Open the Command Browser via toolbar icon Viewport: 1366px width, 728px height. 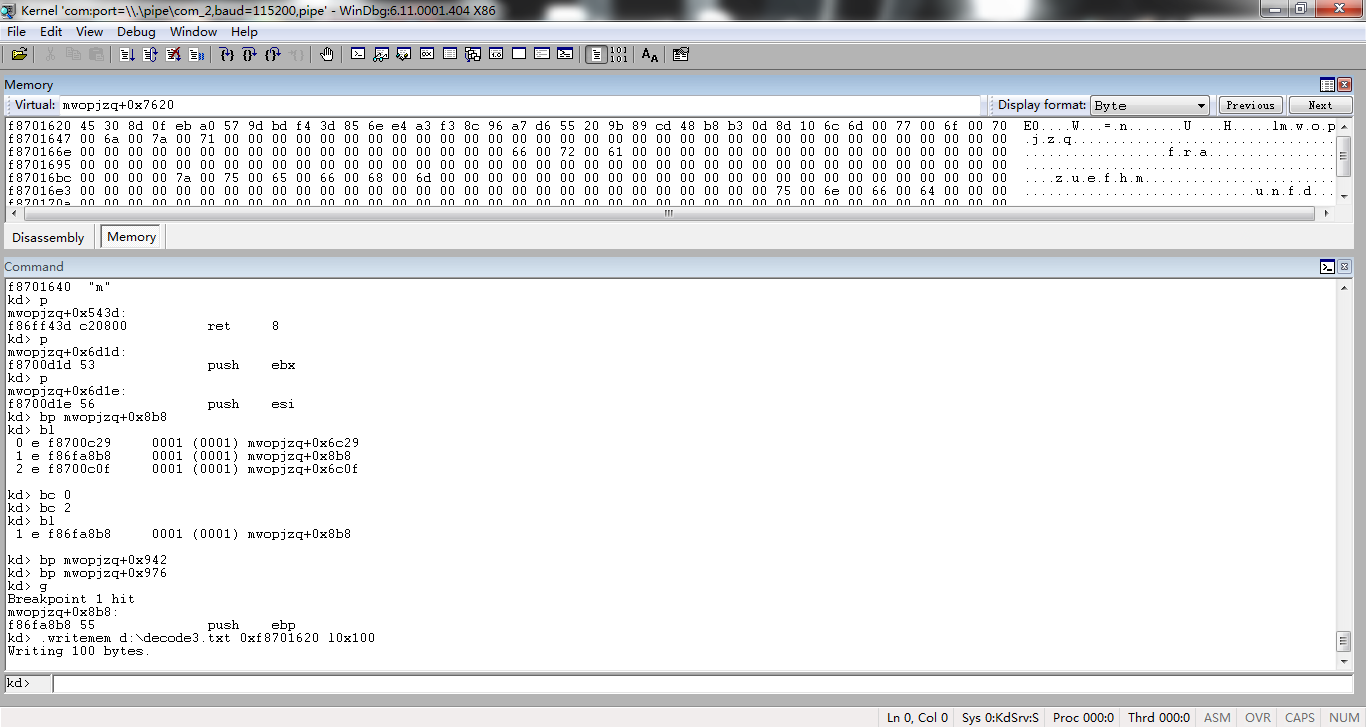(x=565, y=54)
